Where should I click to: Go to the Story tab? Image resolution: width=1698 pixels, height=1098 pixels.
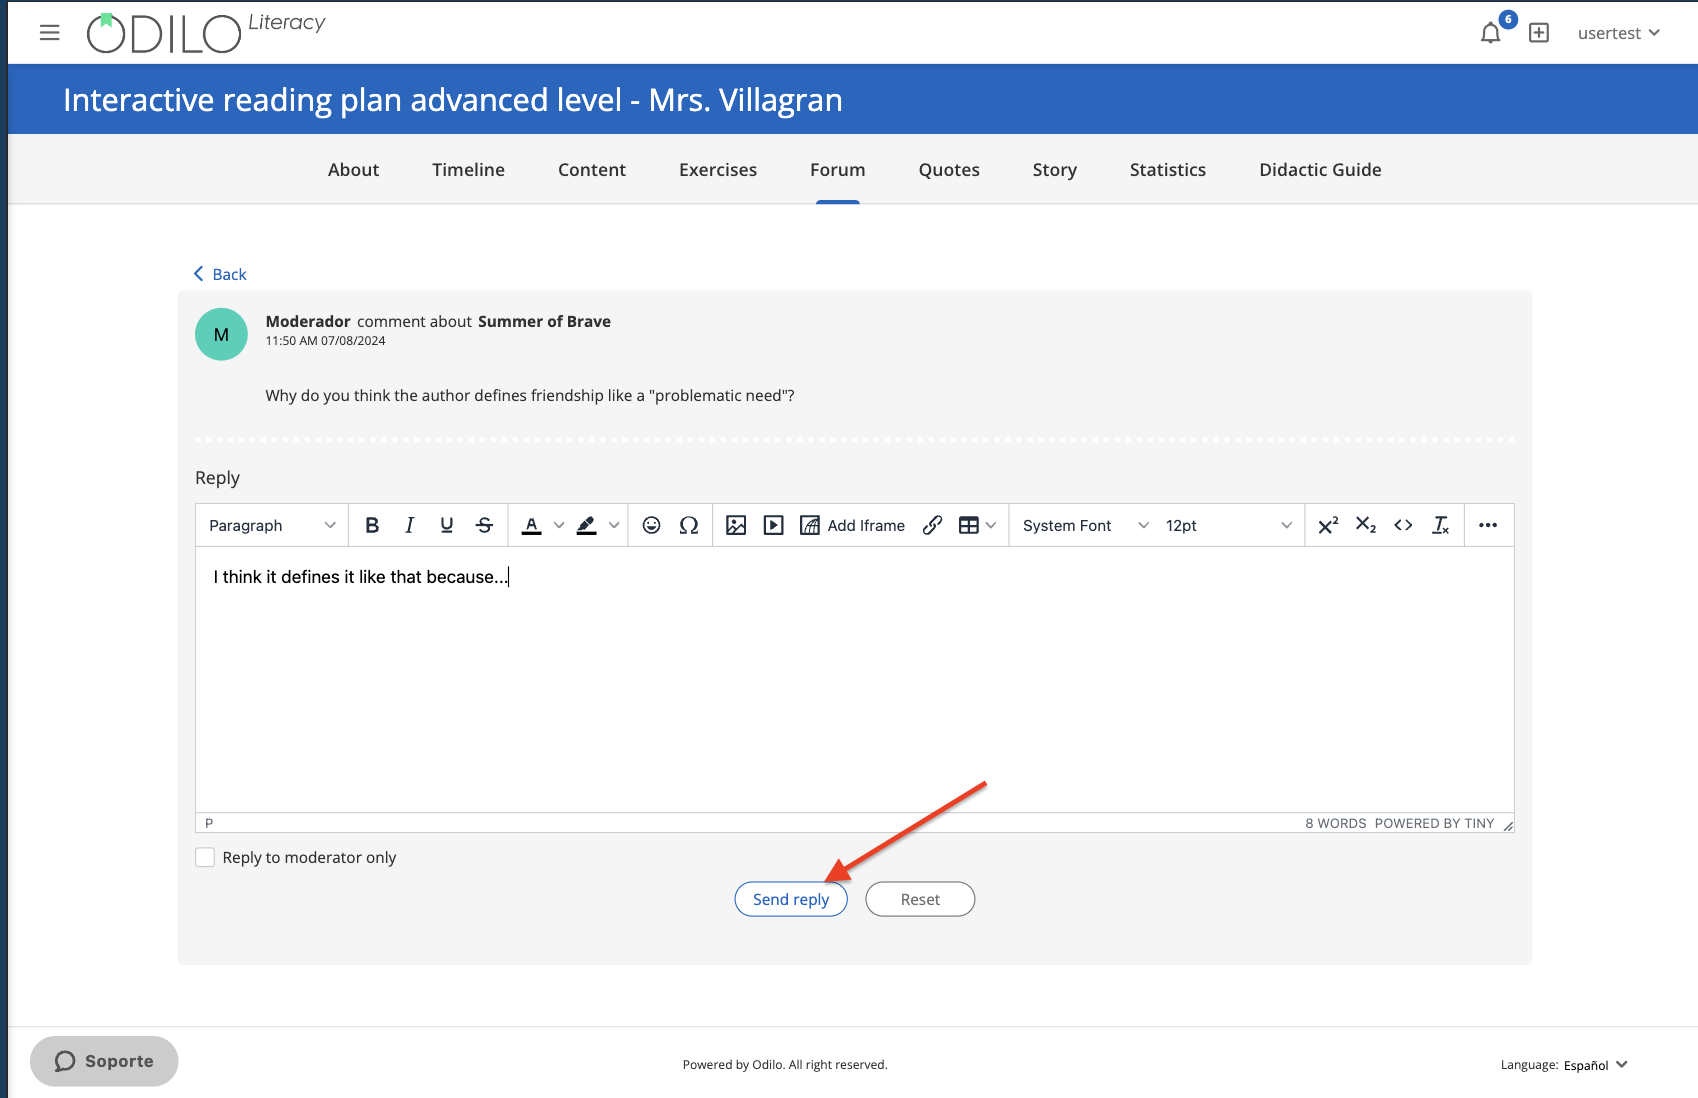coord(1055,170)
